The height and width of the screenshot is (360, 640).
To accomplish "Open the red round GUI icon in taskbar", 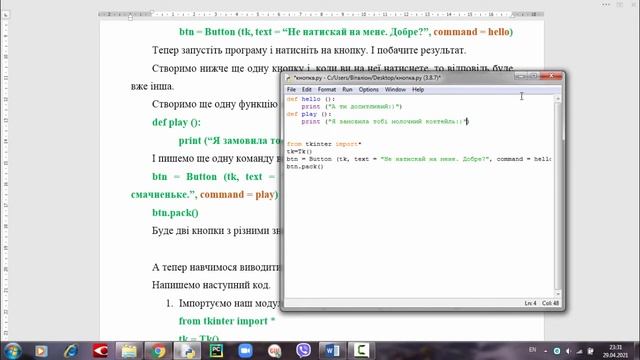I will [x=274, y=351].
